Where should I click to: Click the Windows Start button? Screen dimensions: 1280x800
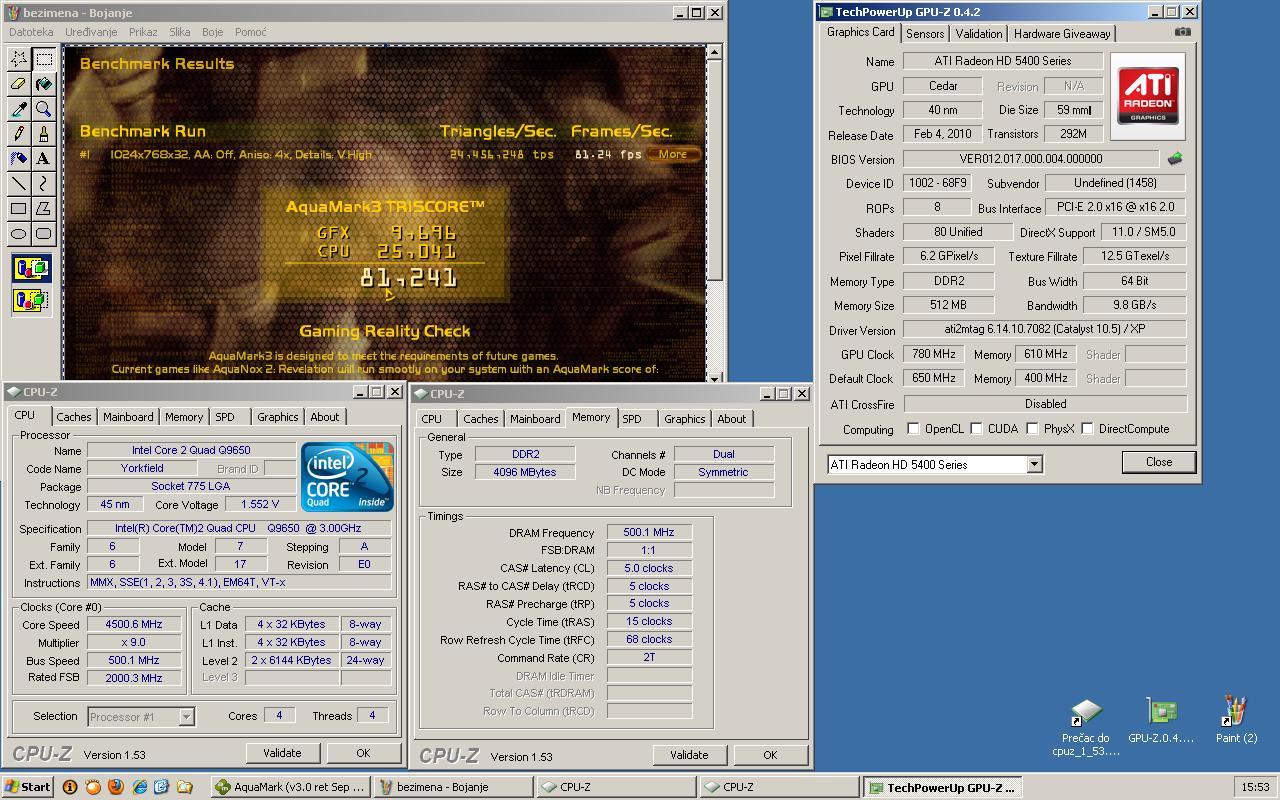[28, 787]
